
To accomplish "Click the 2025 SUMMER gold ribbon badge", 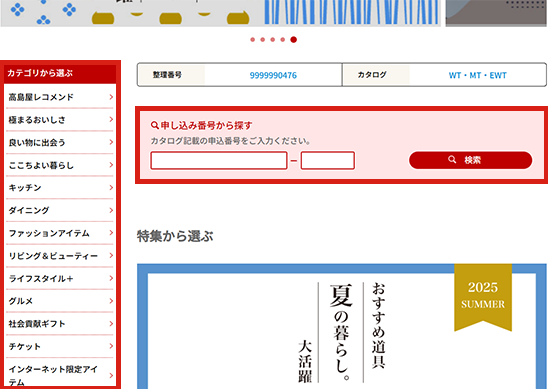I will point(483,297).
